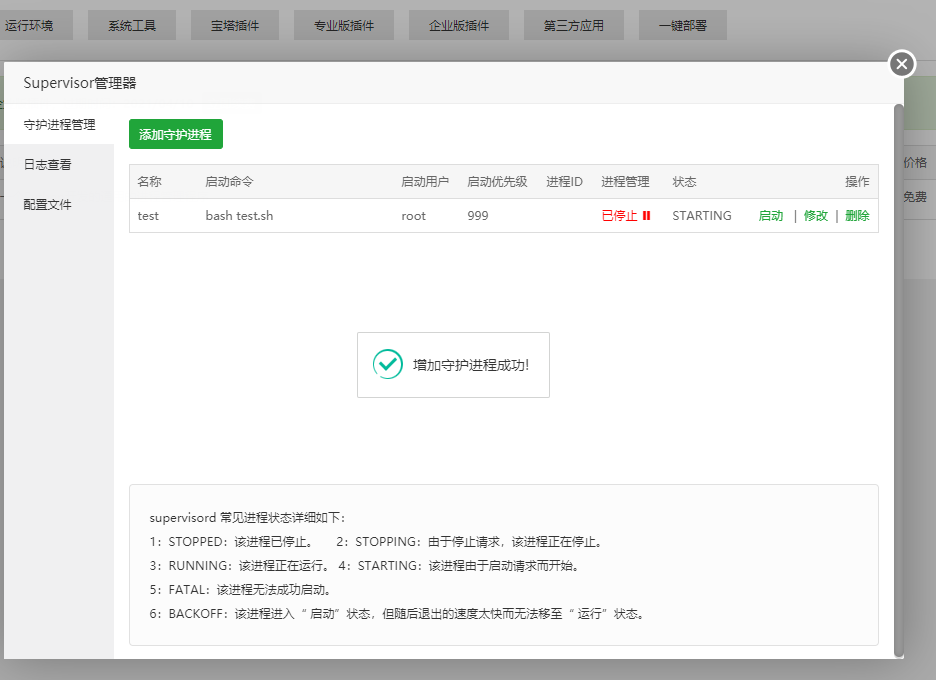Select the 系统工具 category tab

click(x=132, y=26)
